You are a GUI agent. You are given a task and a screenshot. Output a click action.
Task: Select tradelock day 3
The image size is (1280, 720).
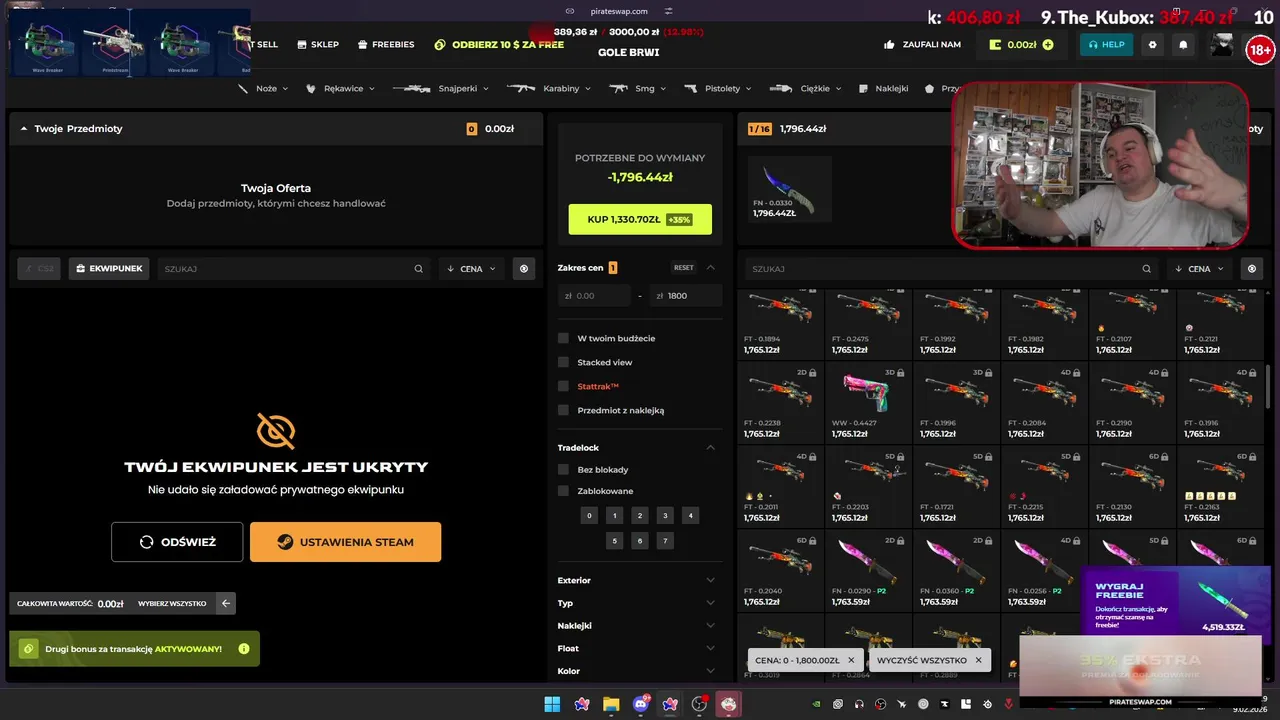coord(665,516)
